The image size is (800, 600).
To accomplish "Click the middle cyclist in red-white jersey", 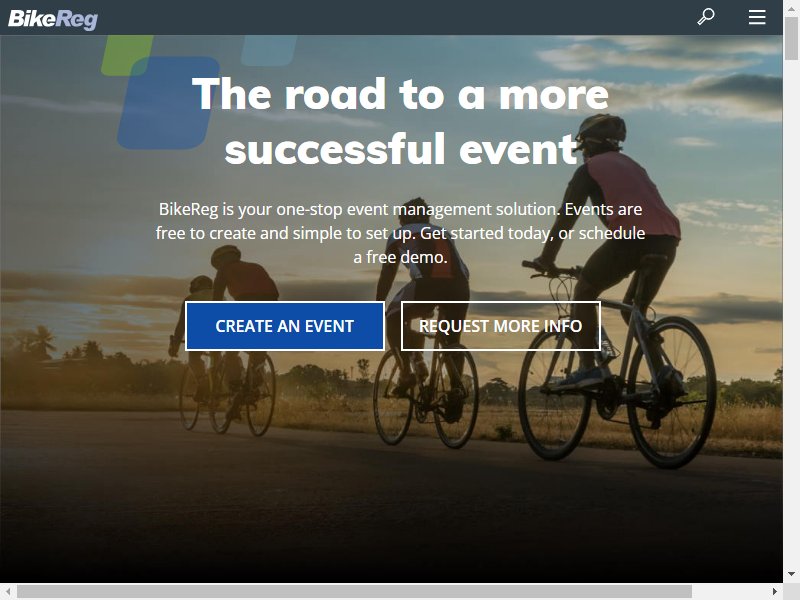I will (x=426, y=316).
